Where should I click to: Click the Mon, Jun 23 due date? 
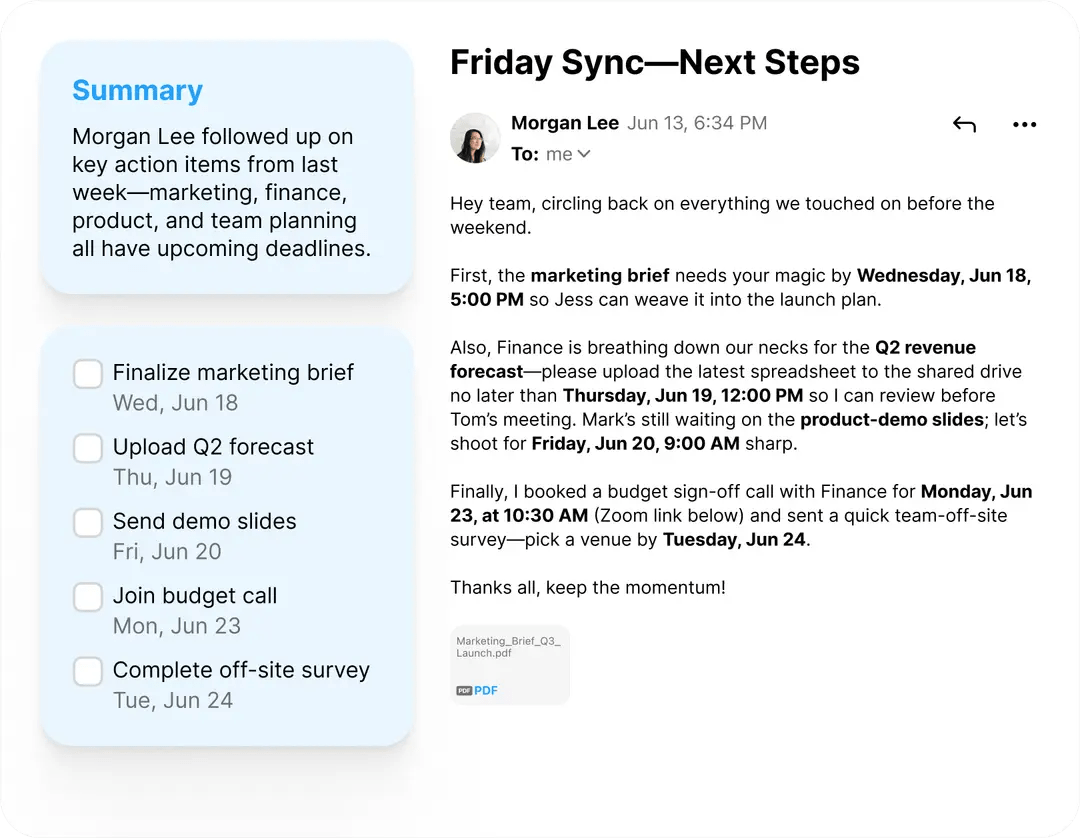click(x=176, y=626)
